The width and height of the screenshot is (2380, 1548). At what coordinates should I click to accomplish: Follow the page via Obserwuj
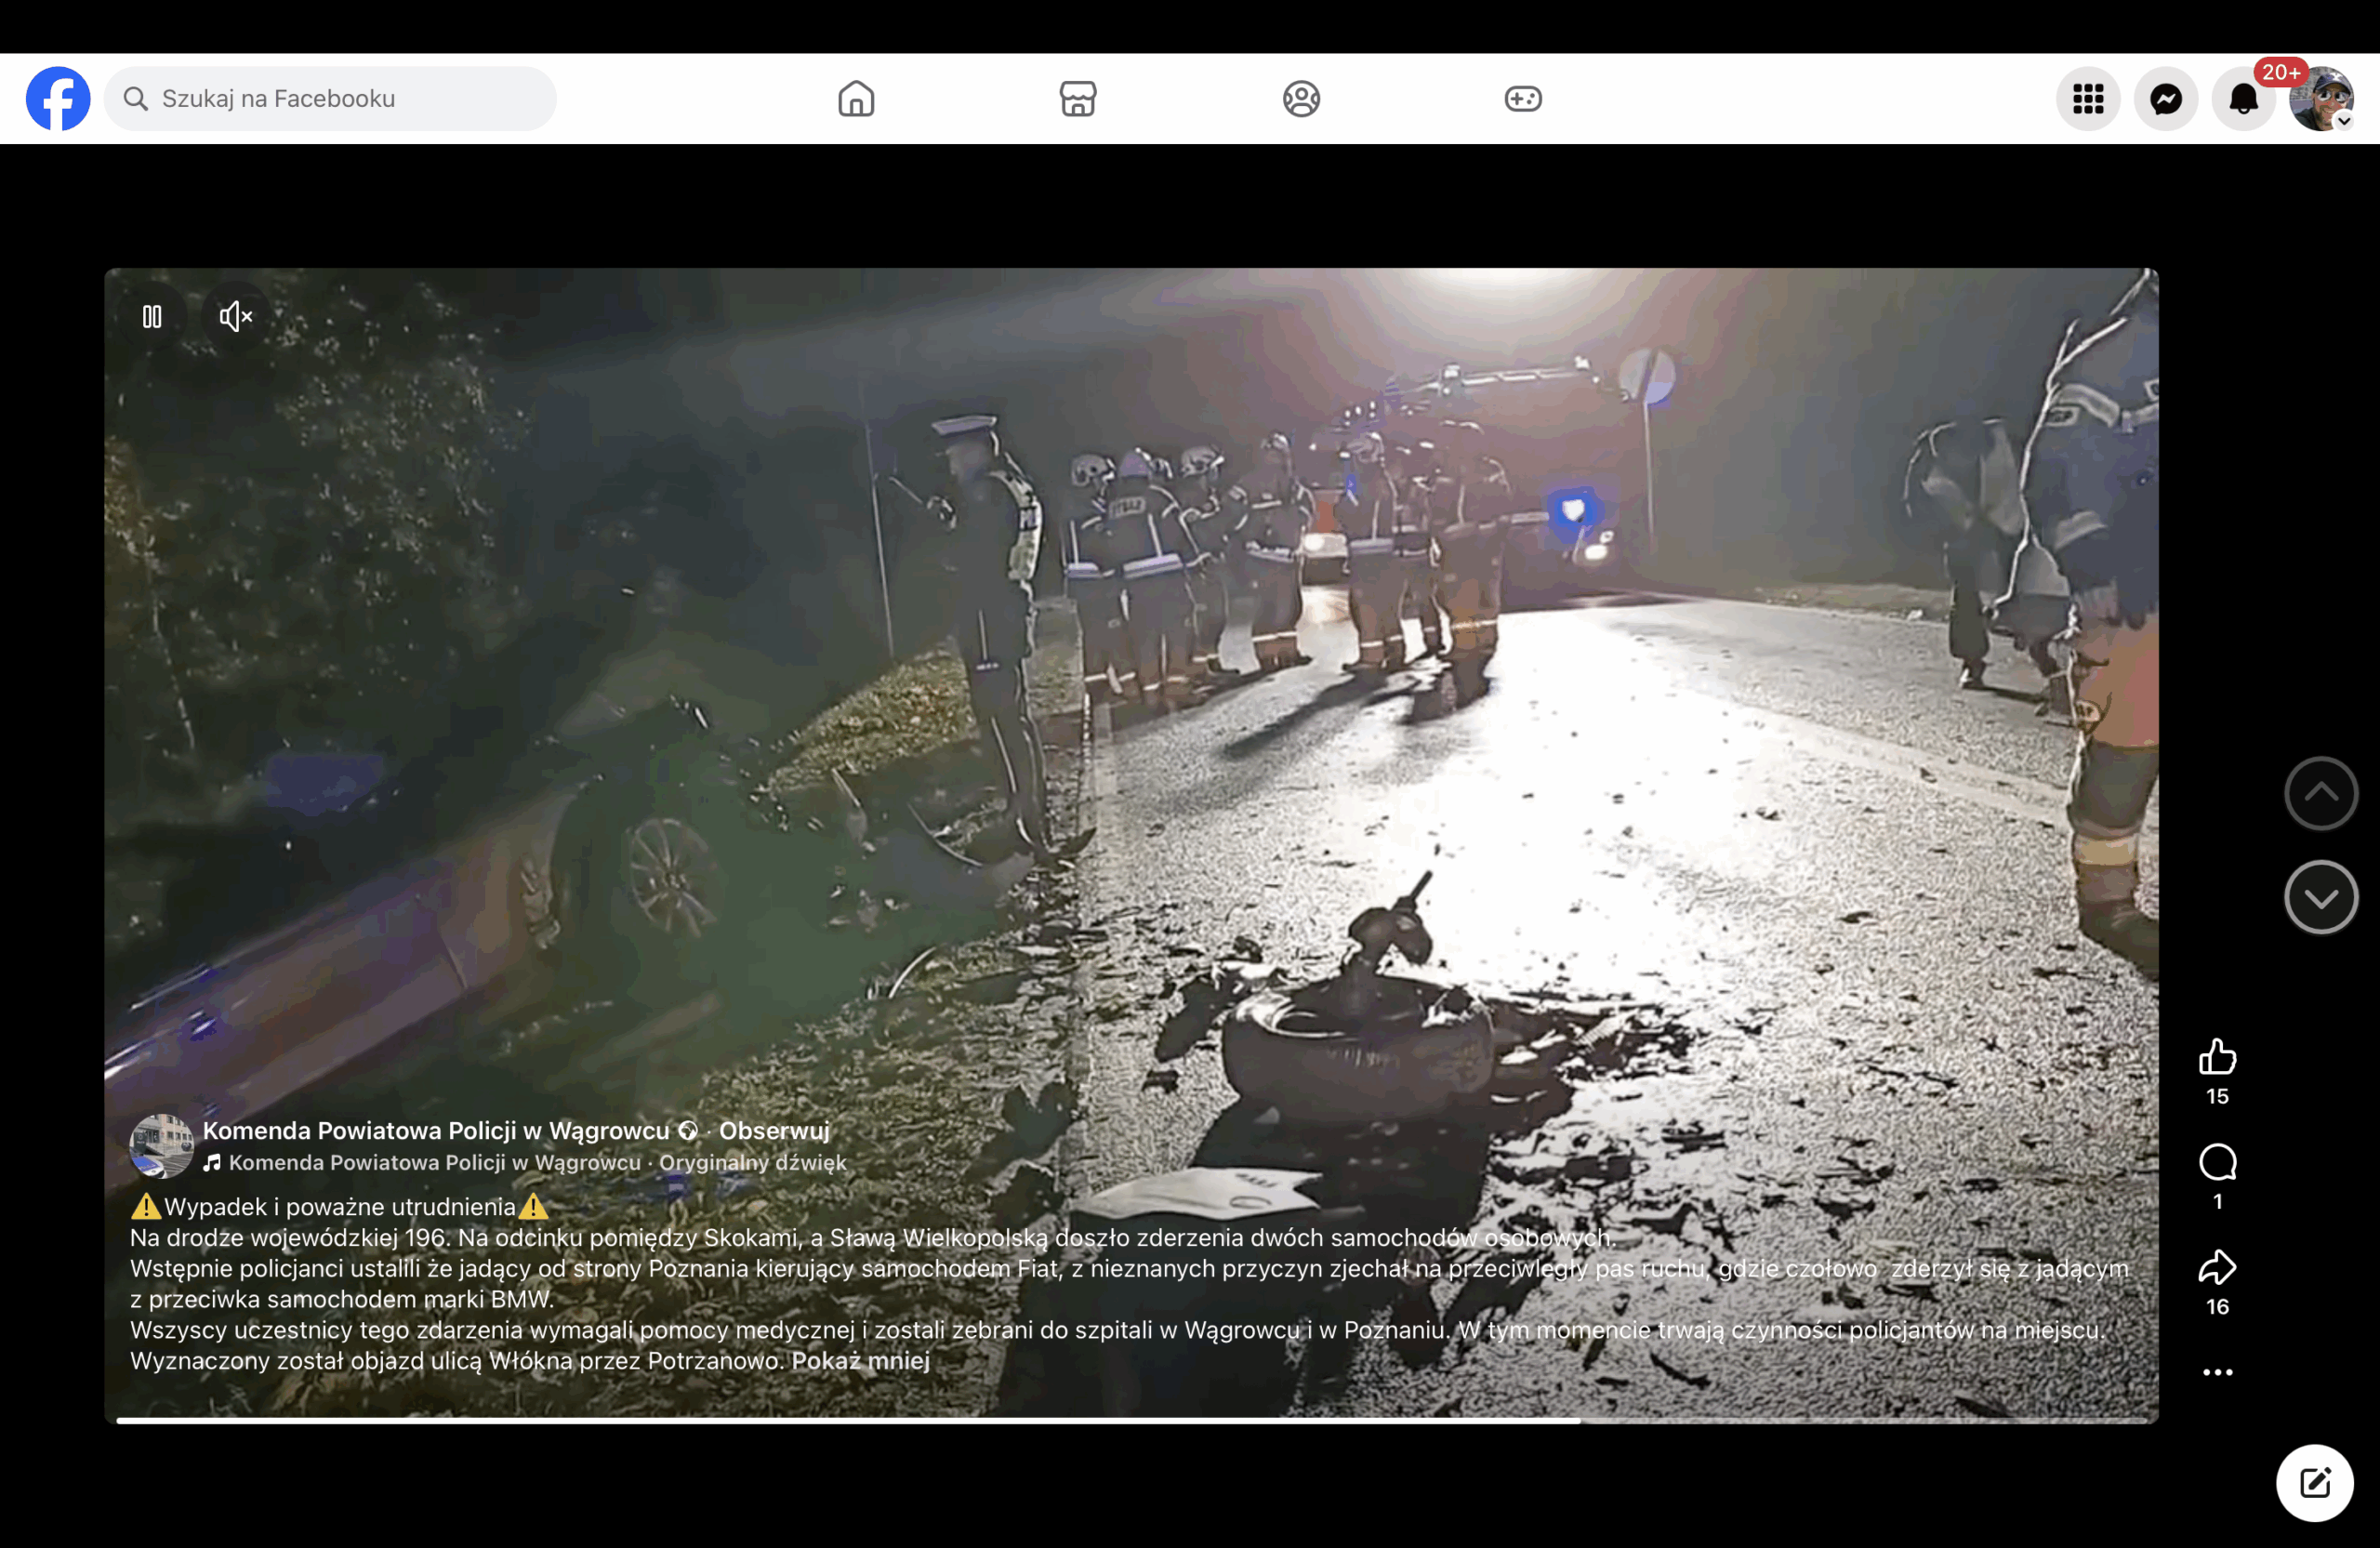coord(774,1130)
